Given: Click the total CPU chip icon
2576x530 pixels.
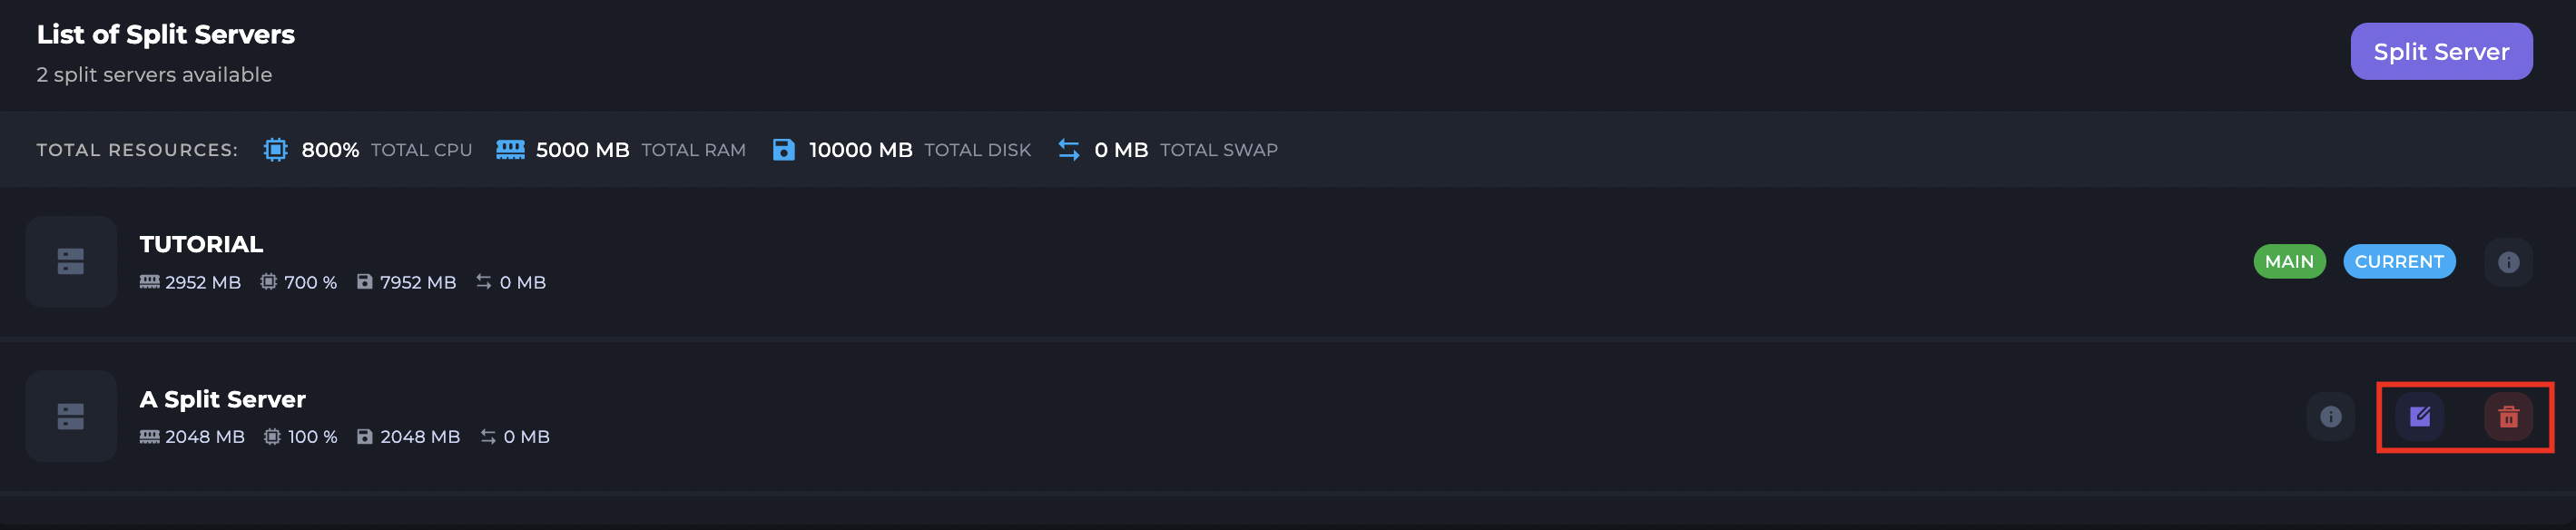Looking at the screenshot, I should pos(275,150).
